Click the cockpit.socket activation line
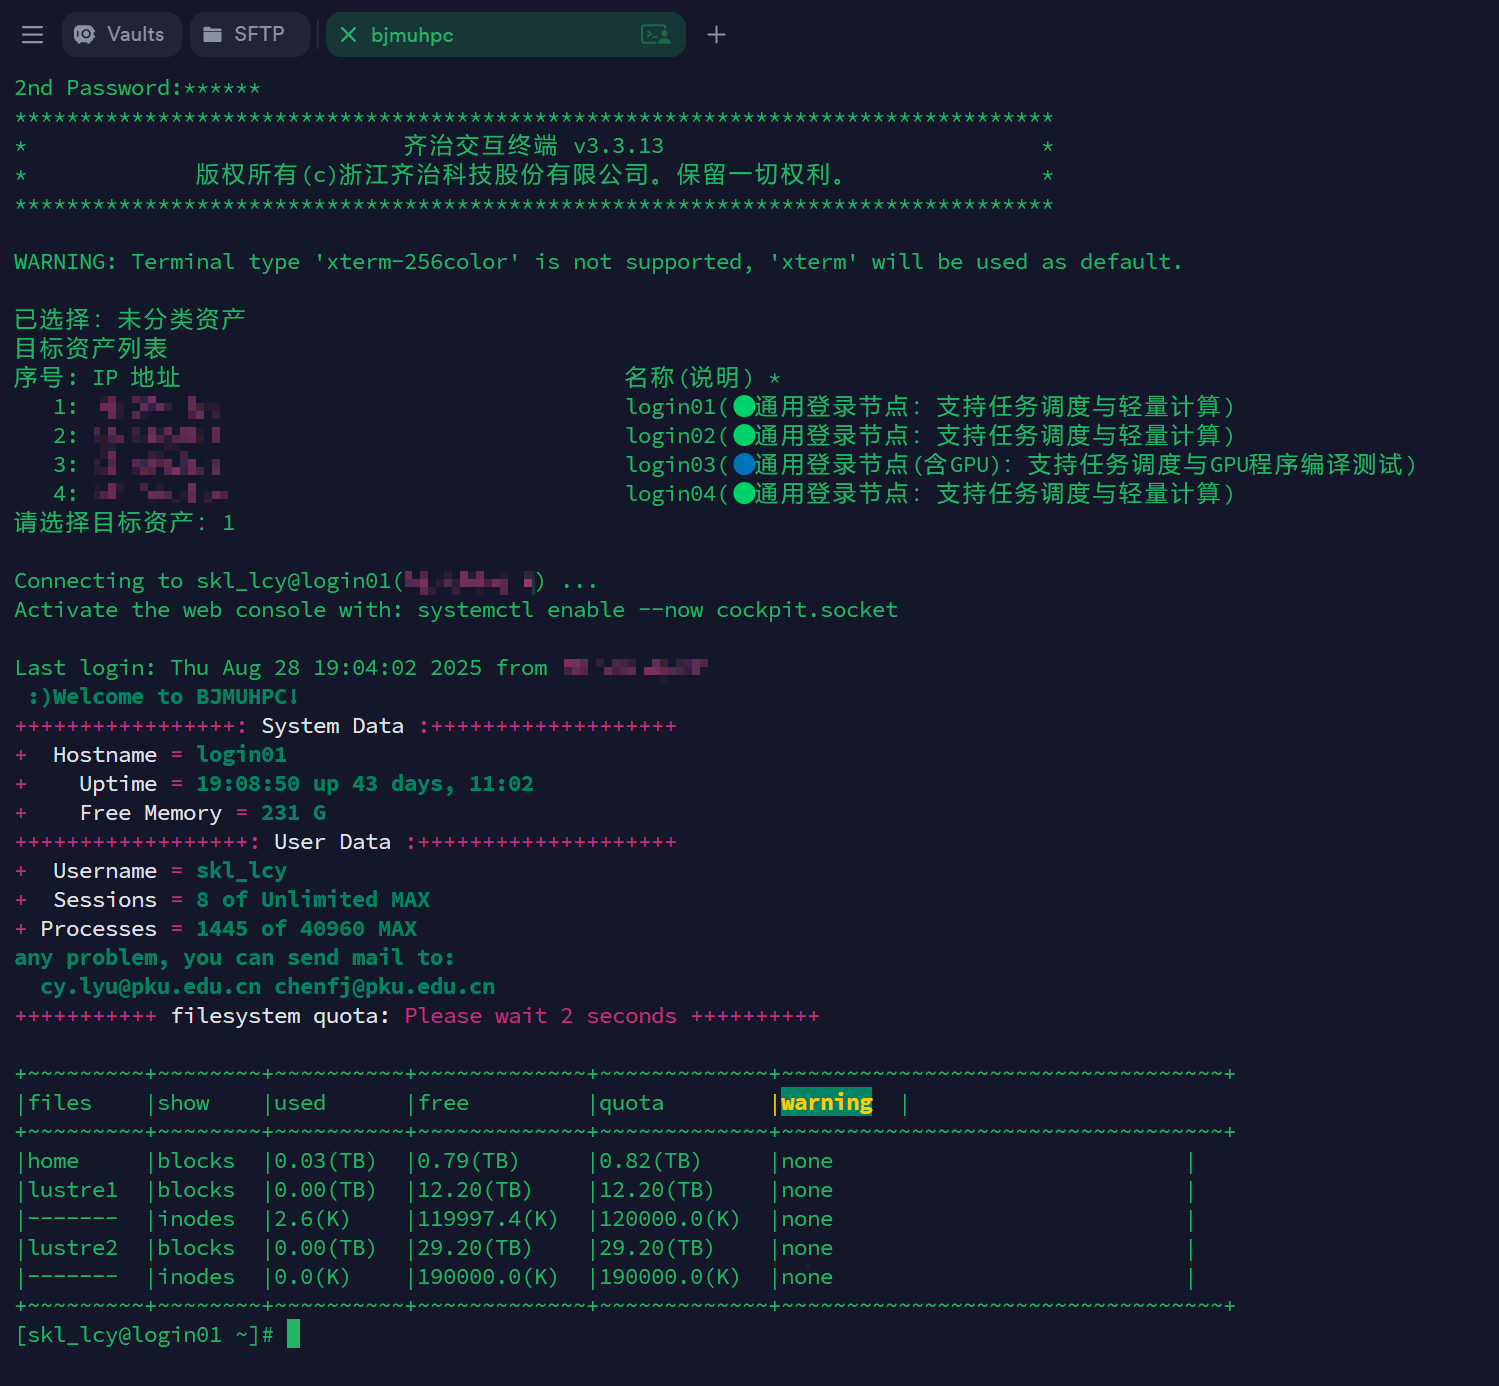This screenshot has height=1386, width=1499. click(x=456, y=610)
